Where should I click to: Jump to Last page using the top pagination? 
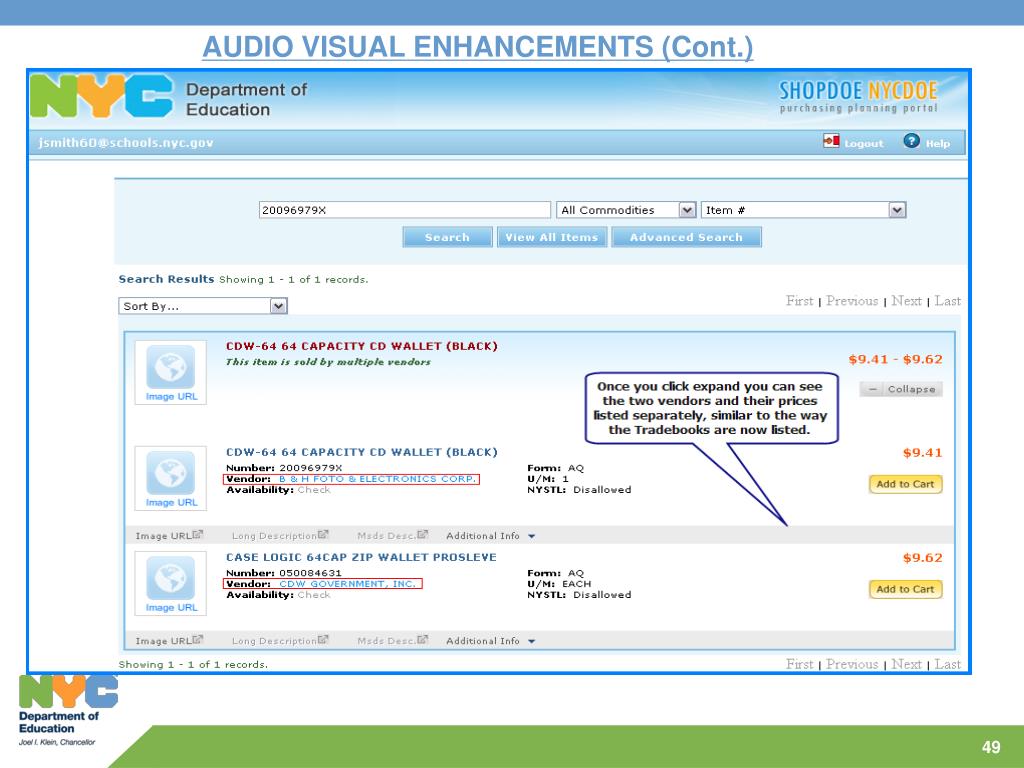(948, 301)
